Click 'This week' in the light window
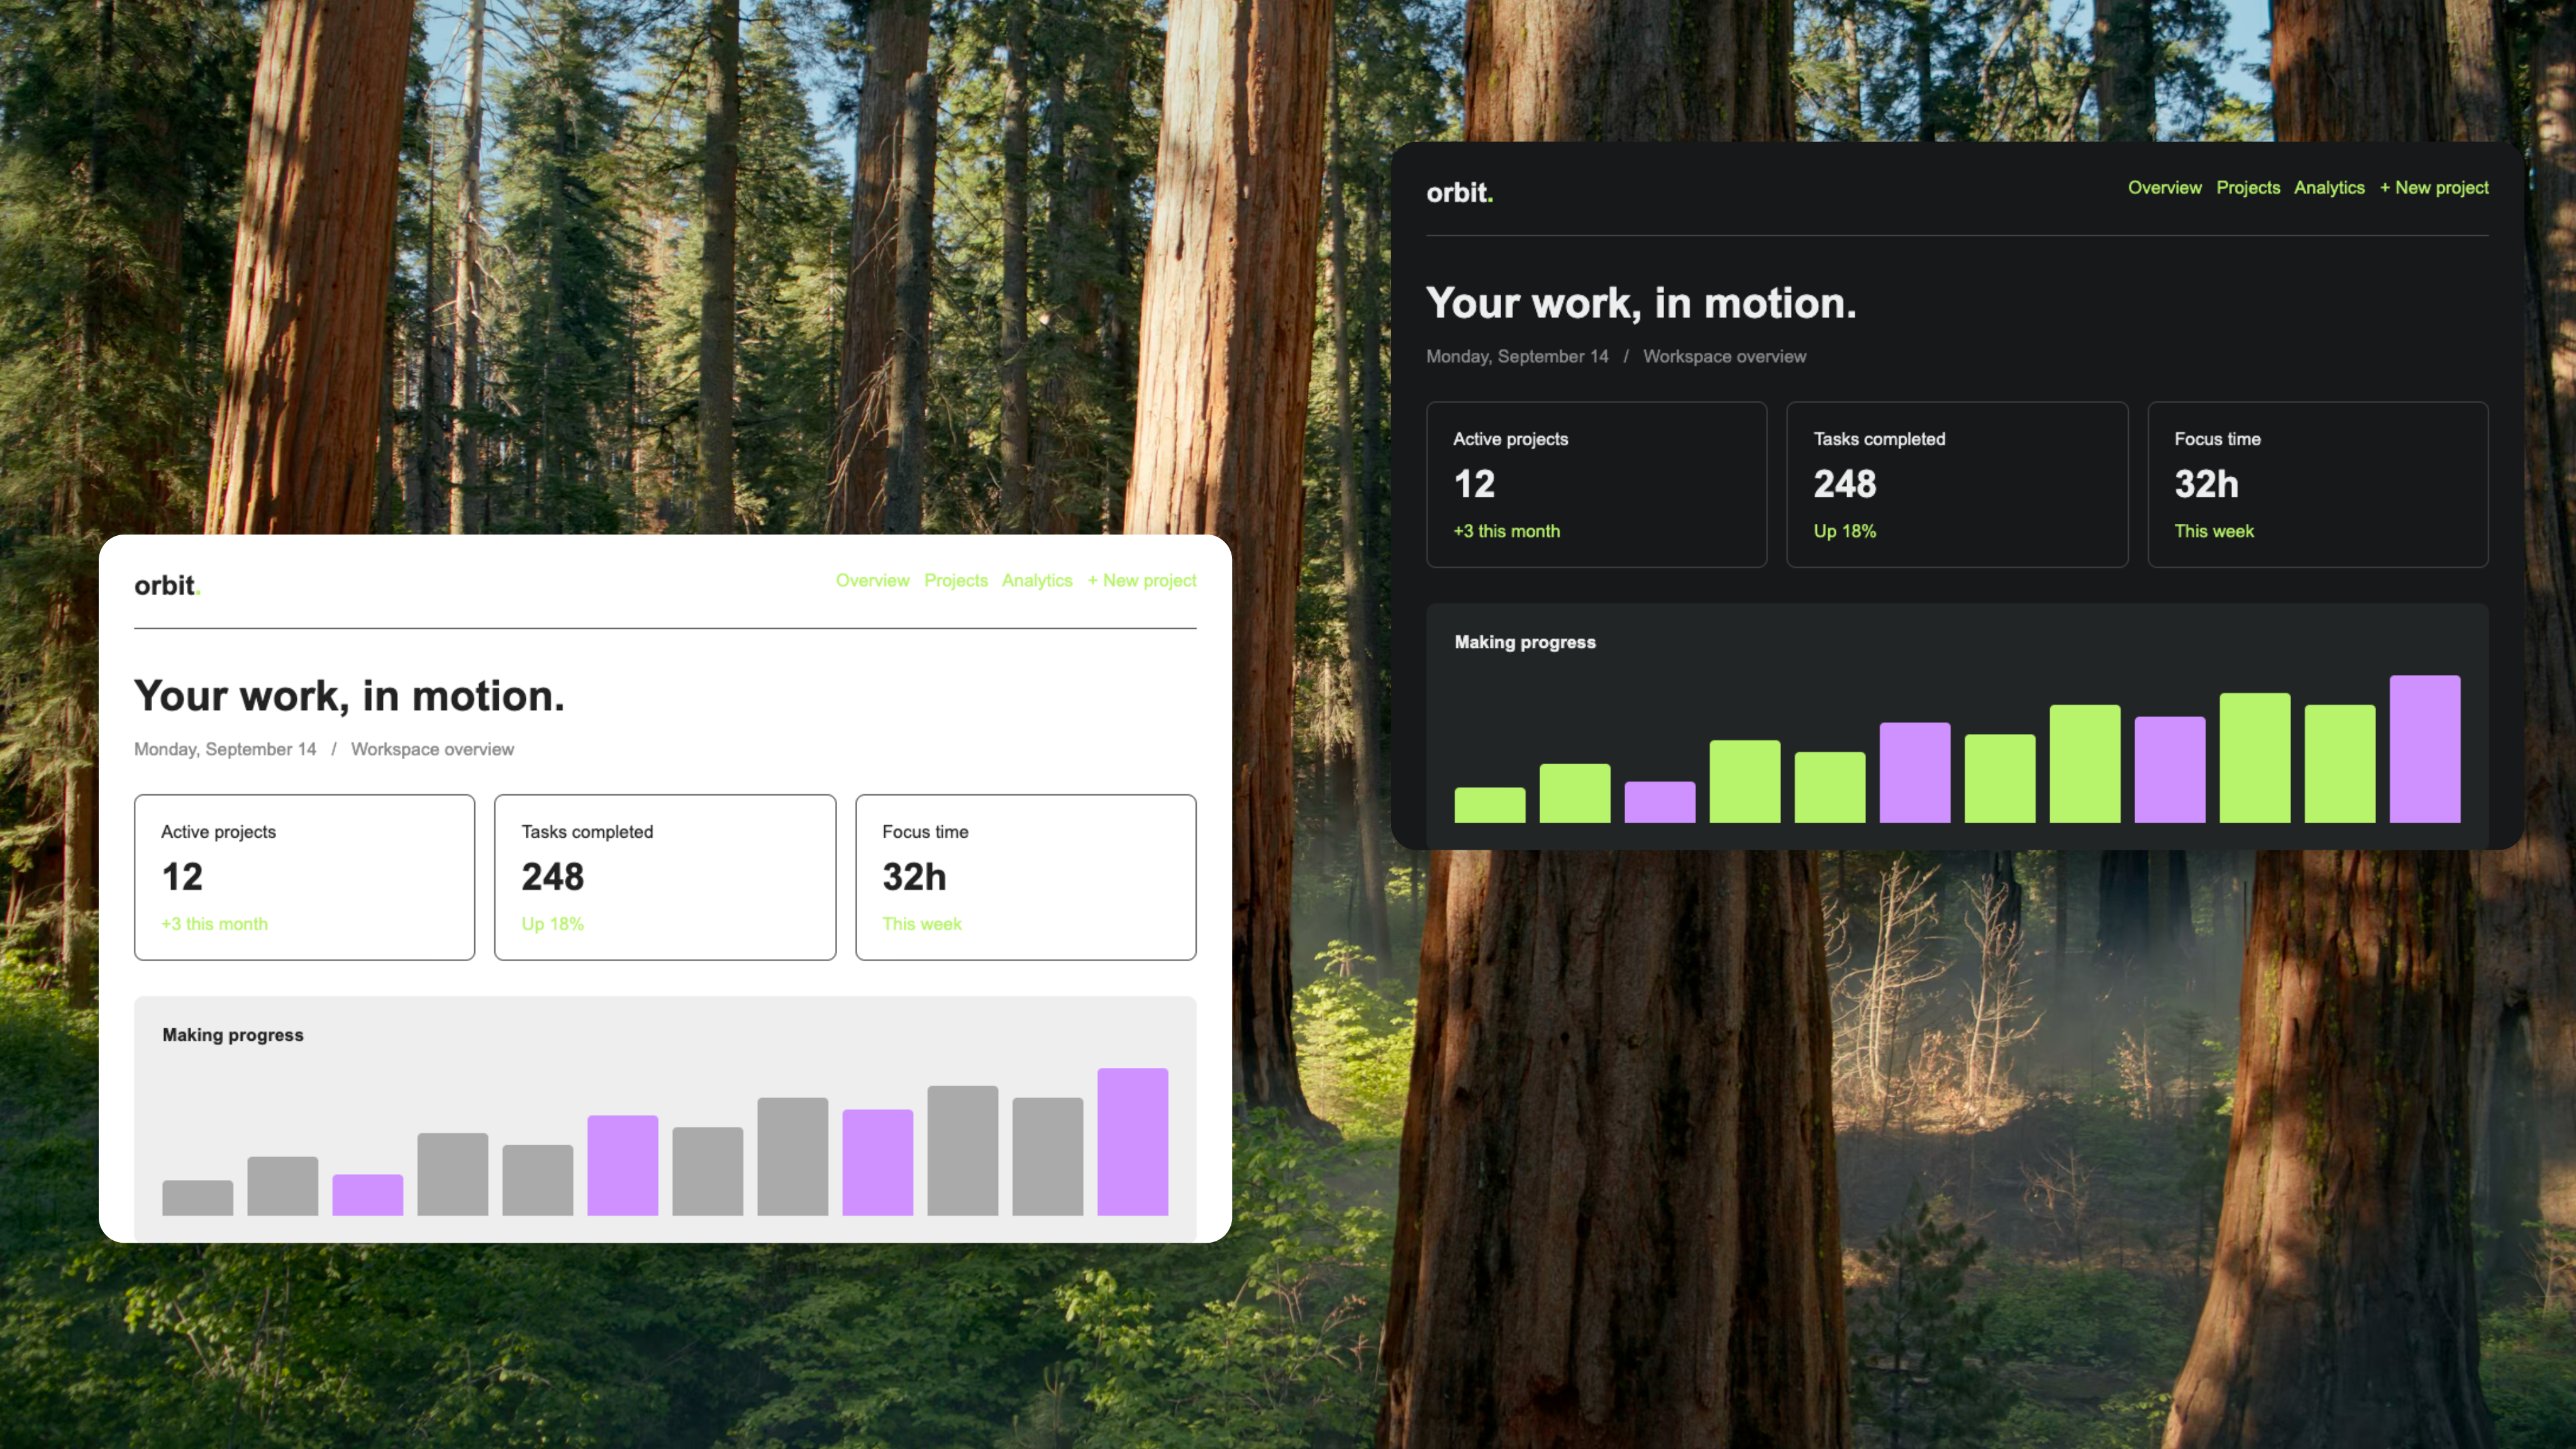The height and width of the screenshot is (1449, 2576). (921, 924)
